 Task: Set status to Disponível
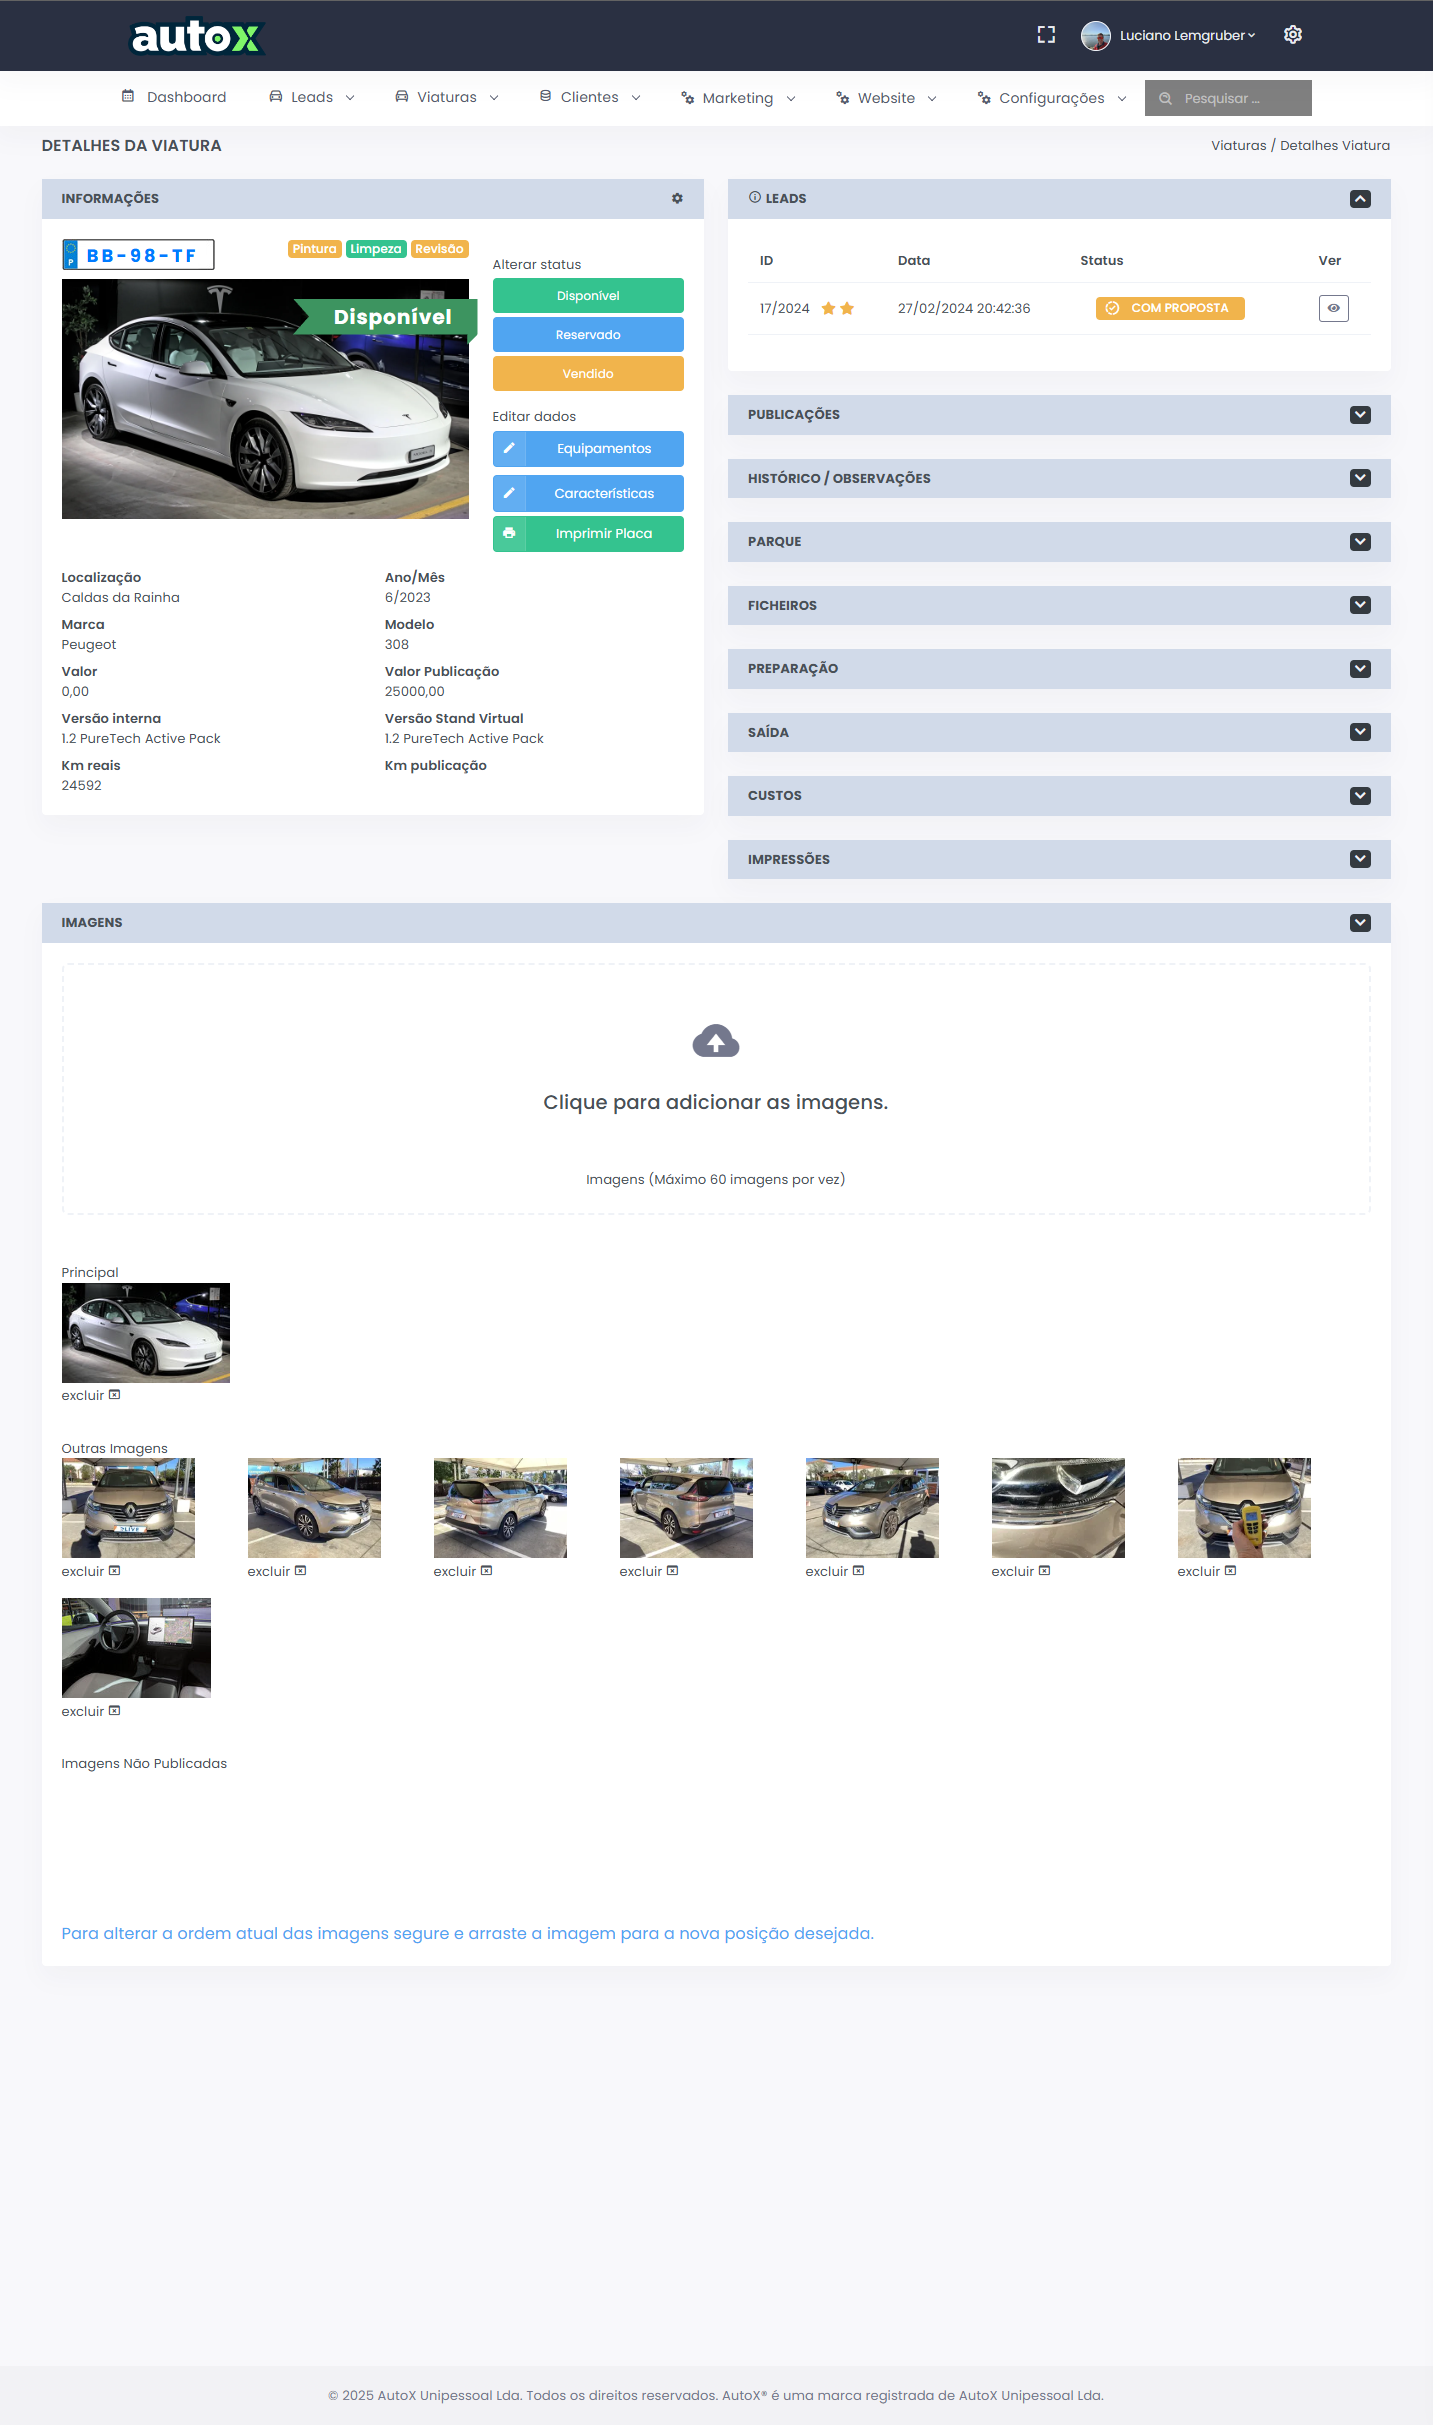pos(588,296)
